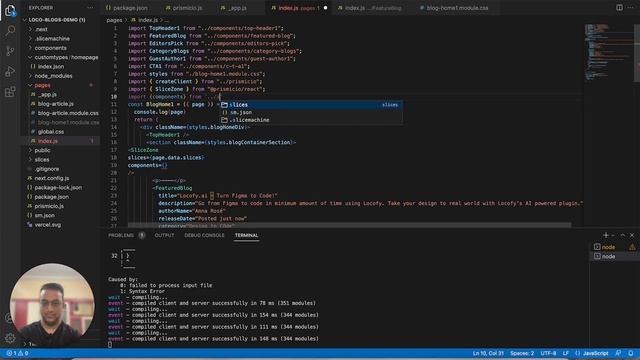Select the second node terminal entry
Viewport: 640px width, 360px height.
614,256
